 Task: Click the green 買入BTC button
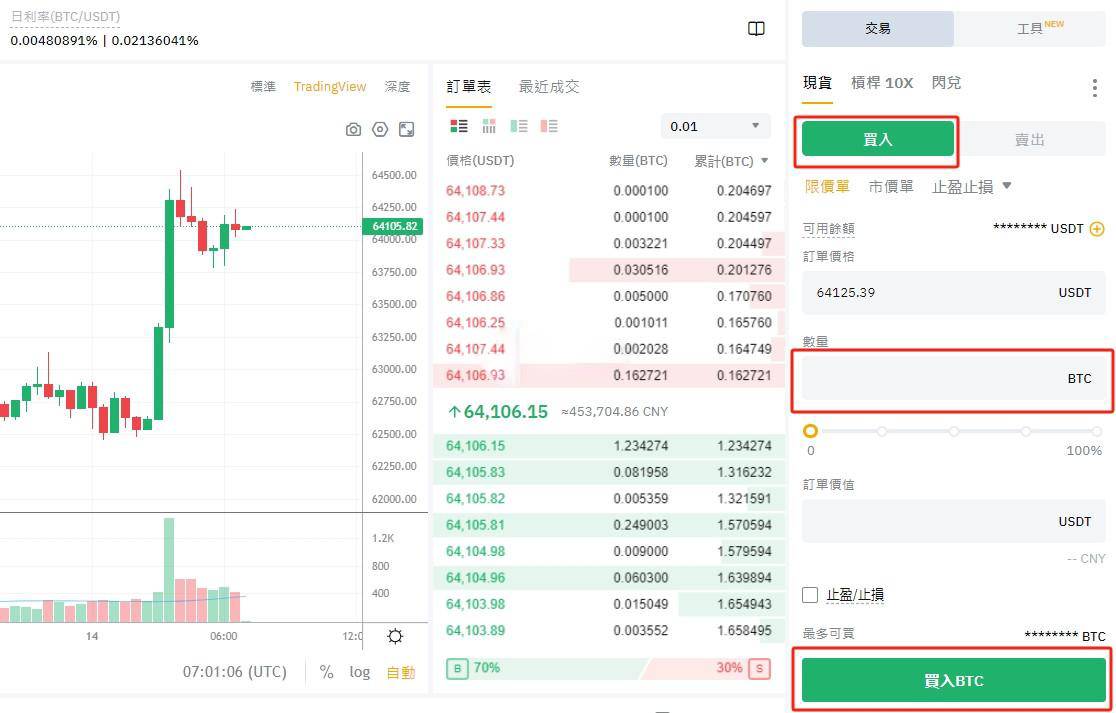click(x=952, y=680)
